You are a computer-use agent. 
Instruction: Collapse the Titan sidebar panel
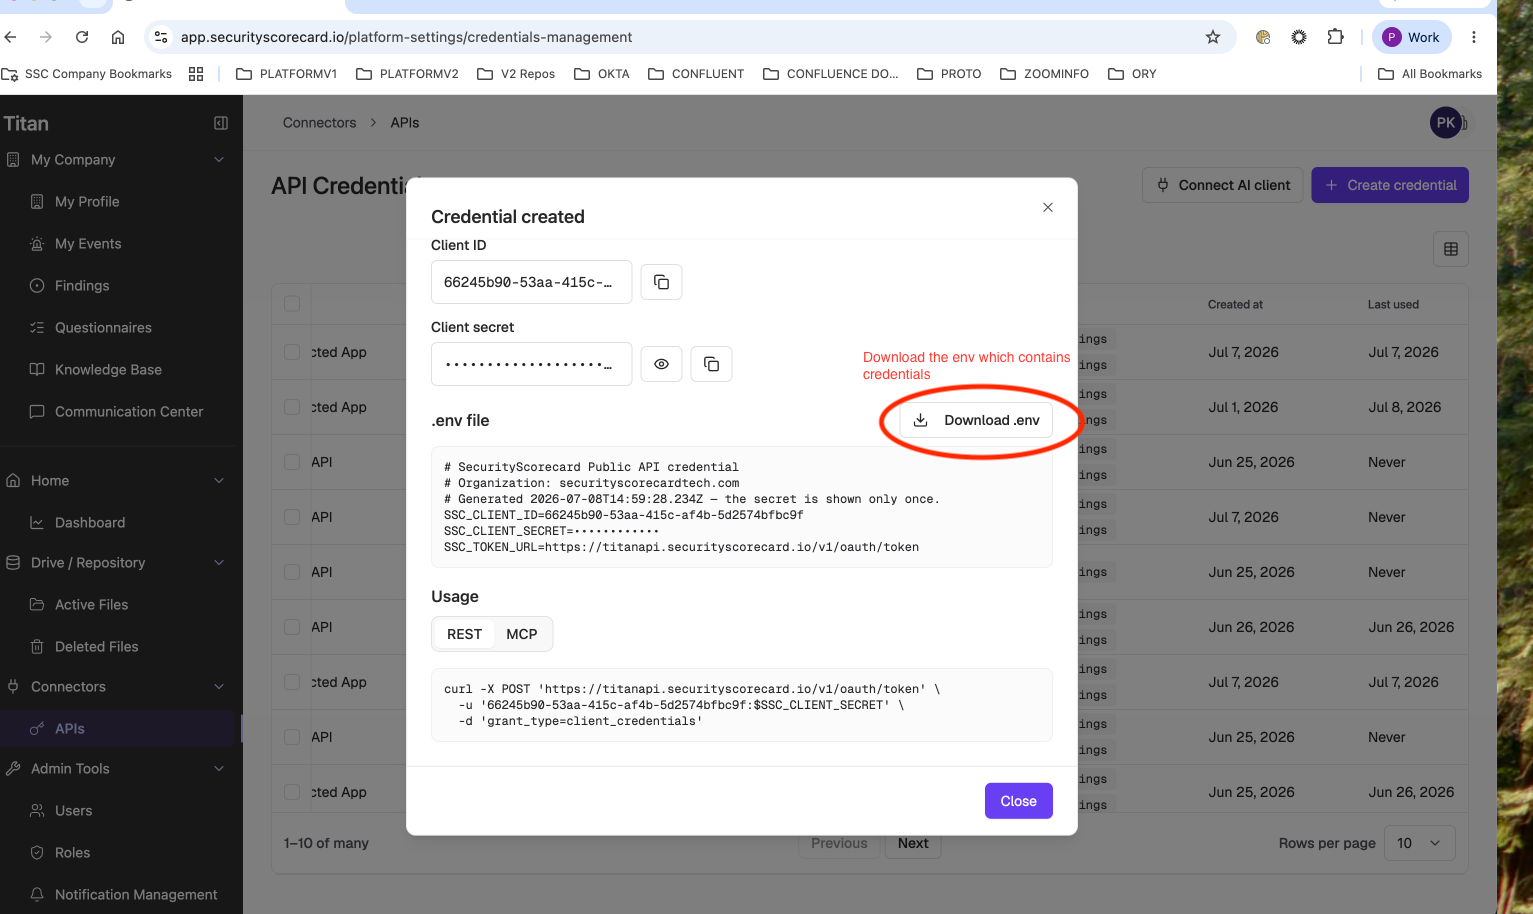[221, 123]
